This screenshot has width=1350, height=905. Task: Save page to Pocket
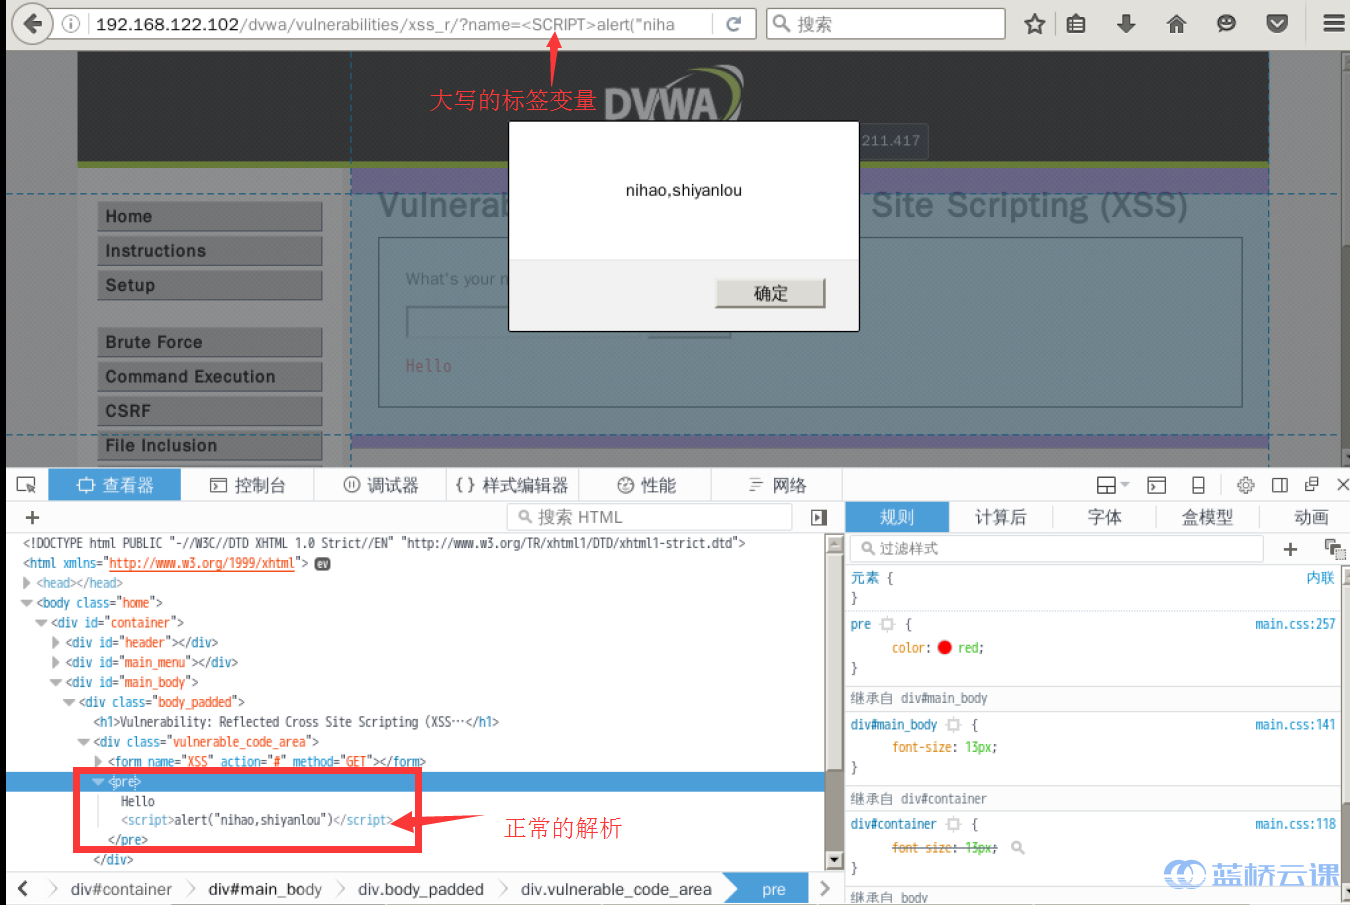pos(1277,24)
